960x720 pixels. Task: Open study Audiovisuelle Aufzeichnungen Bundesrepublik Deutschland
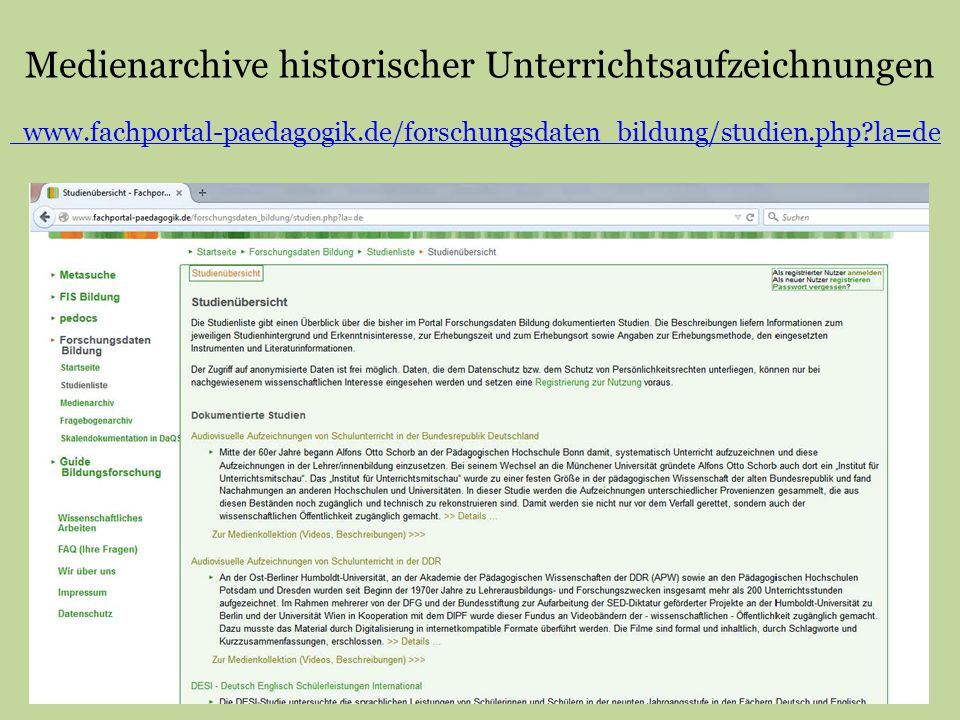365,436
